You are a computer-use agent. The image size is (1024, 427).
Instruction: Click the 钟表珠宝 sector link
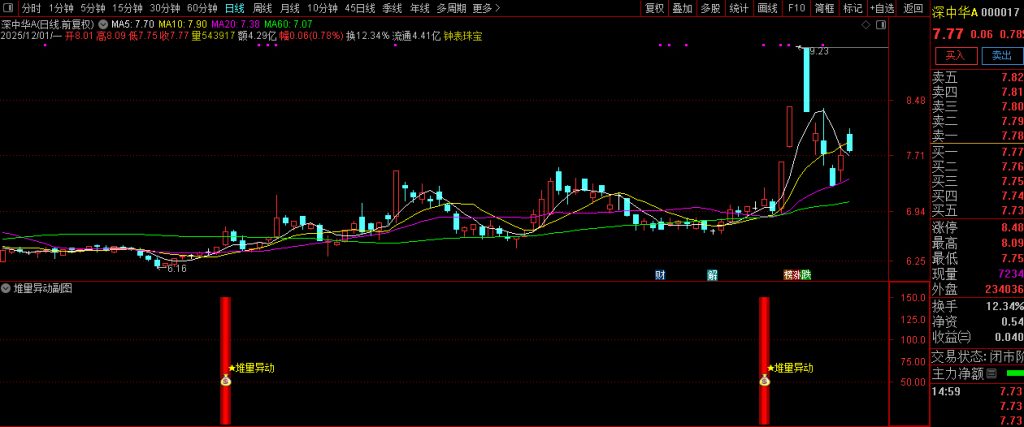tap(463, 37)
